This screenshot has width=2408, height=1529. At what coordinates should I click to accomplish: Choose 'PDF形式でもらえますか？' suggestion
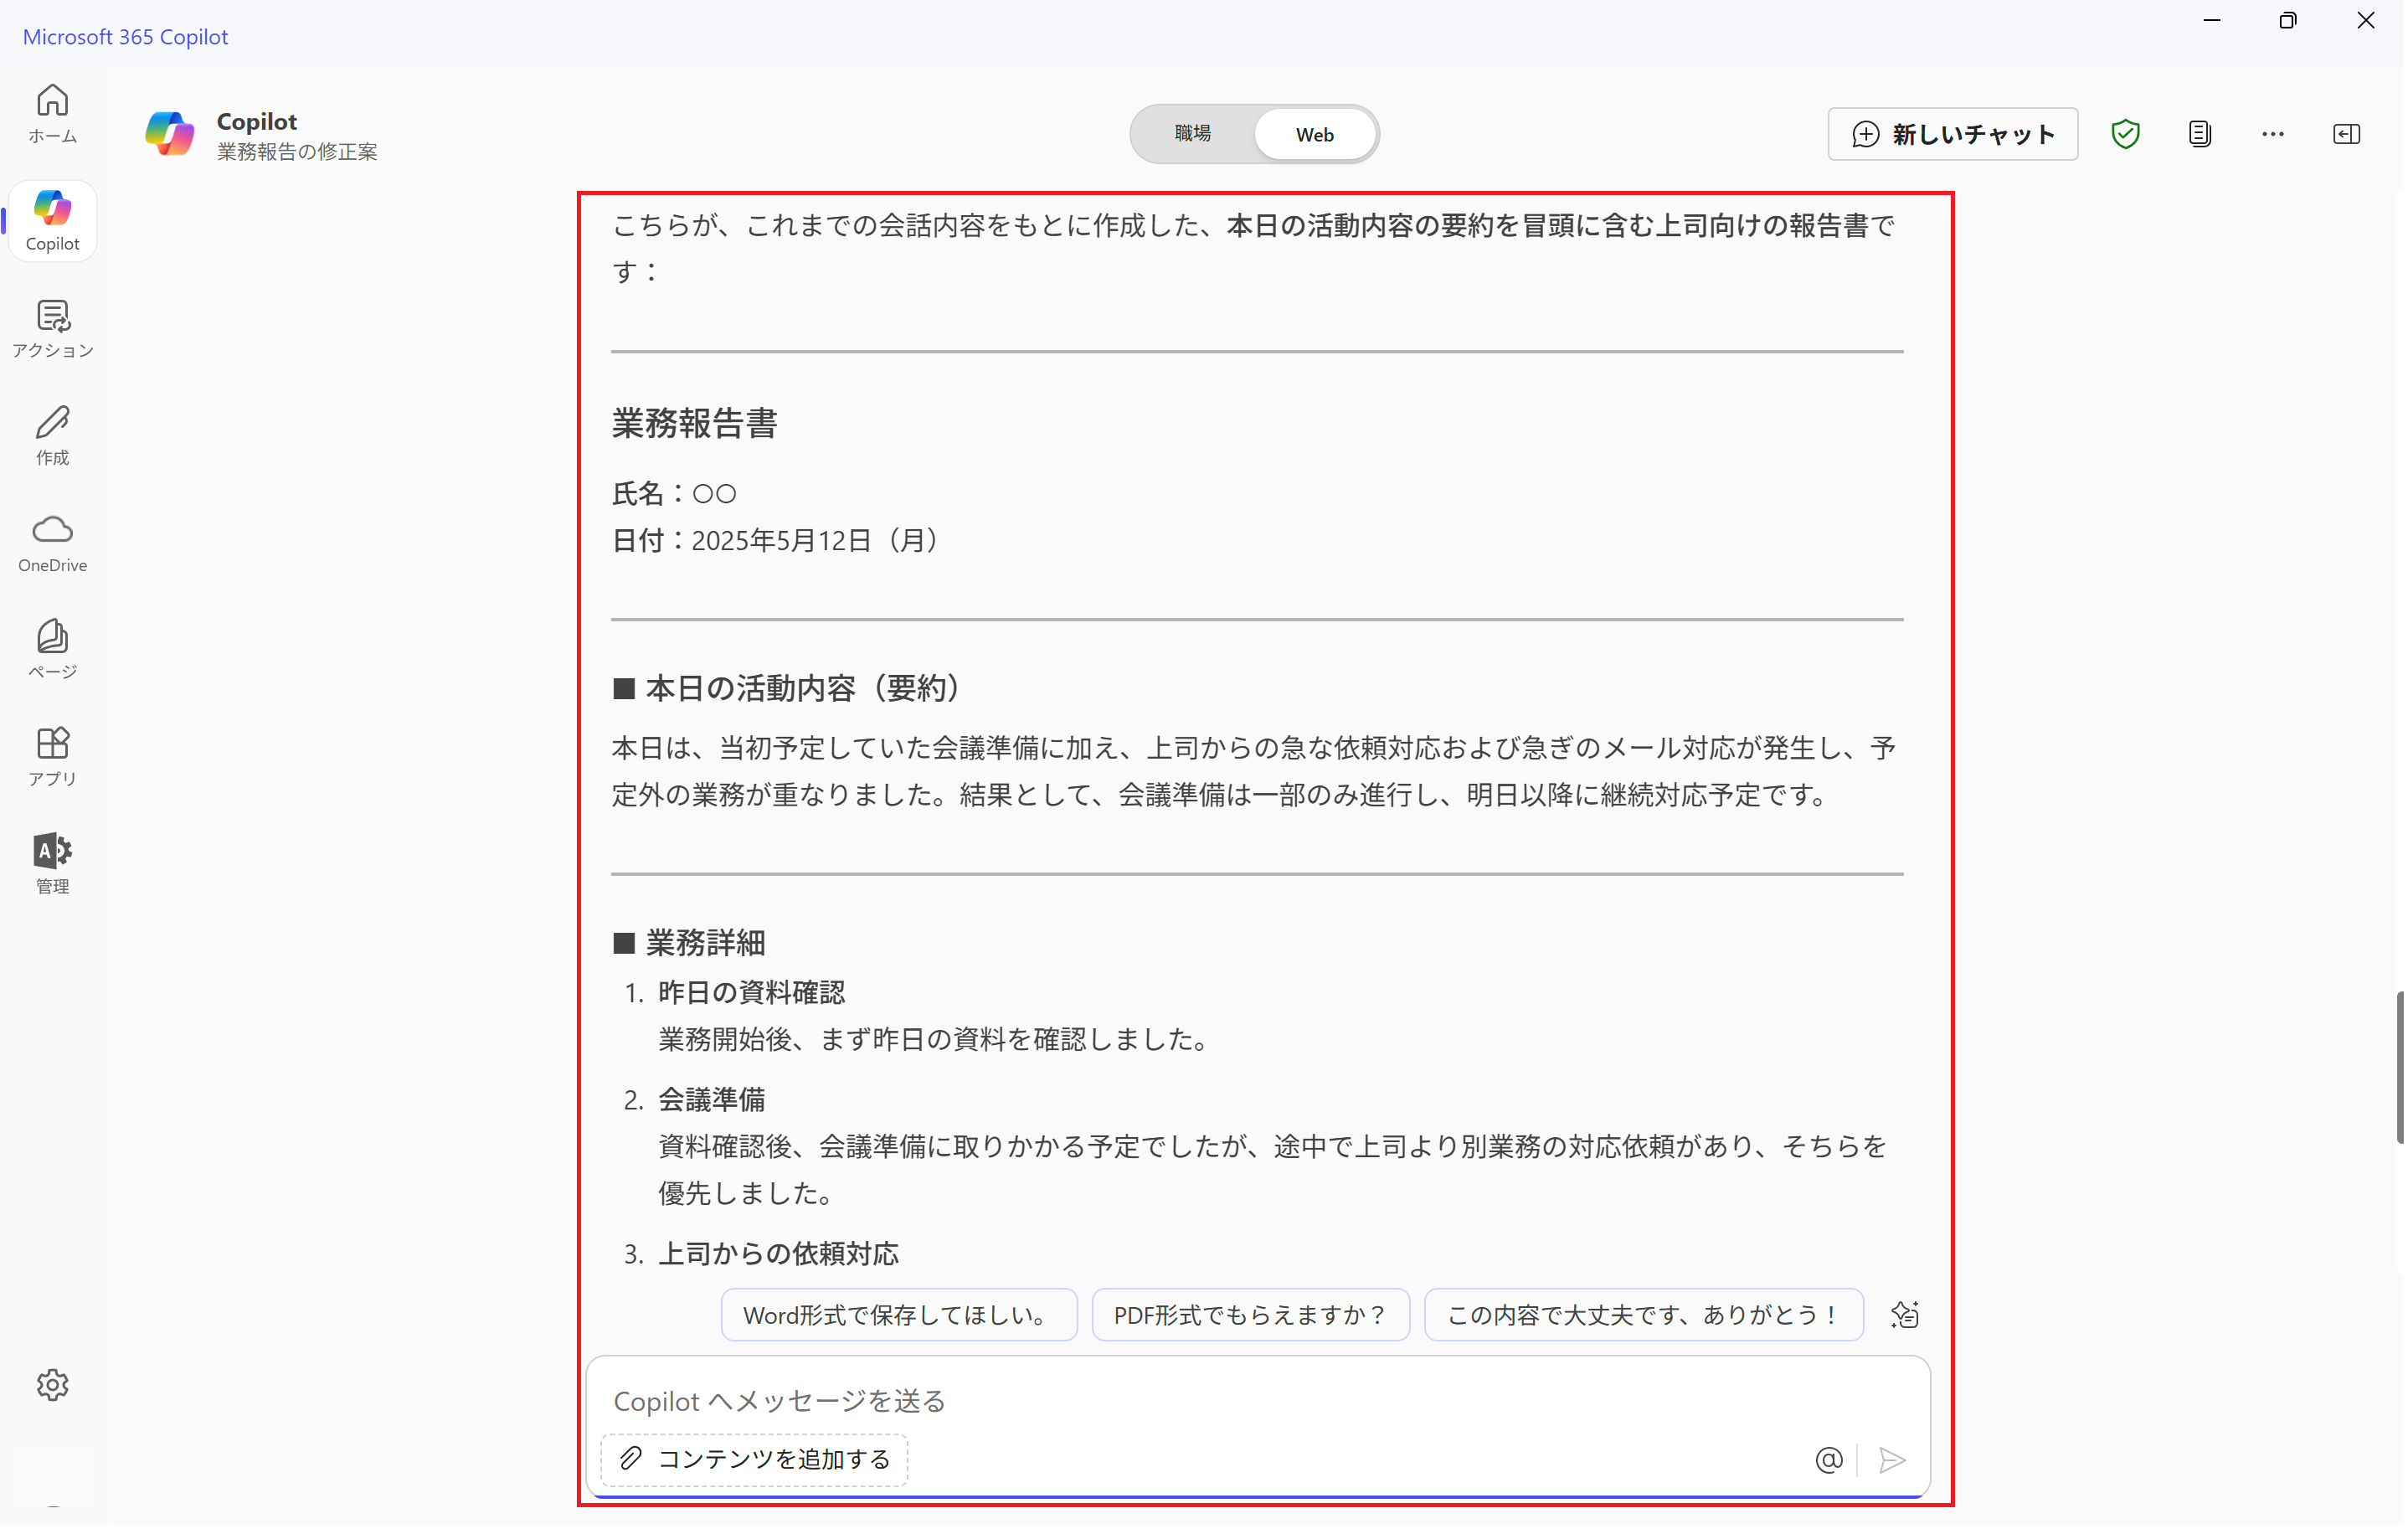pyautogui.click(x=1252, y=1316)
